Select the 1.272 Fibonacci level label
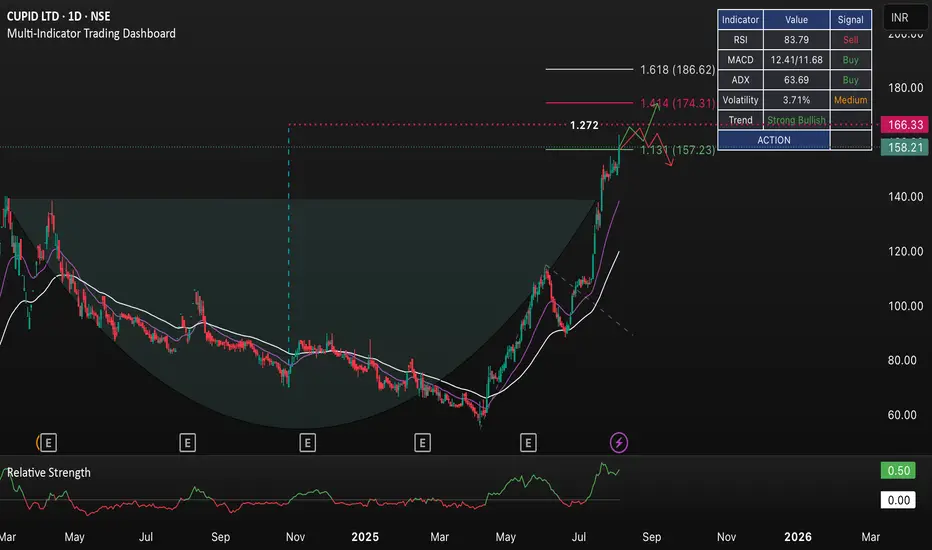This screenshot has height=550, width=932. (x=584, y=125)
